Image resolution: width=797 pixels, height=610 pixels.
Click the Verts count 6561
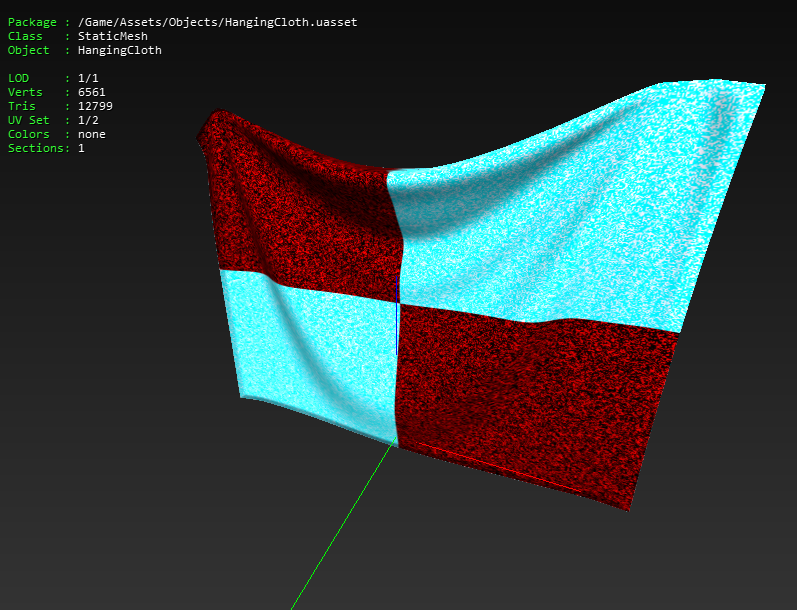[91, 92]
